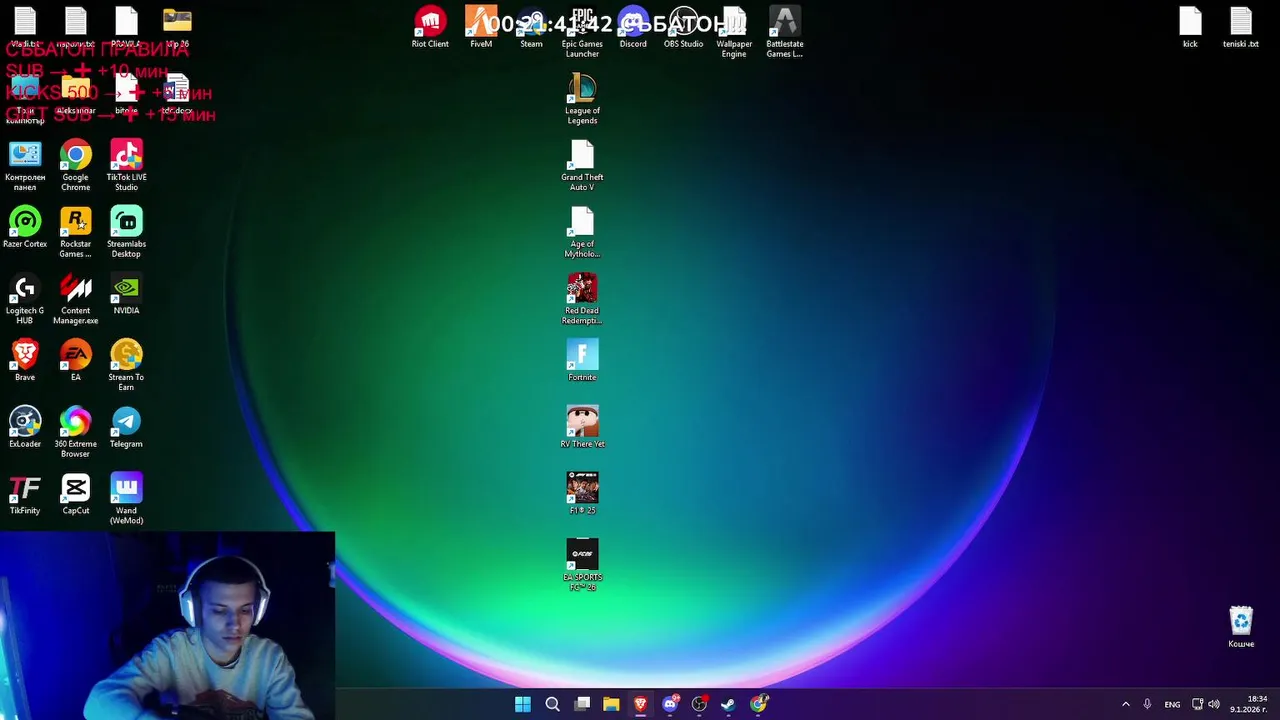Select the EA SPORTS FC 26 shortcut
Image resolution: width=1280 pixels, height=720 pixels.
pos(582,565)
